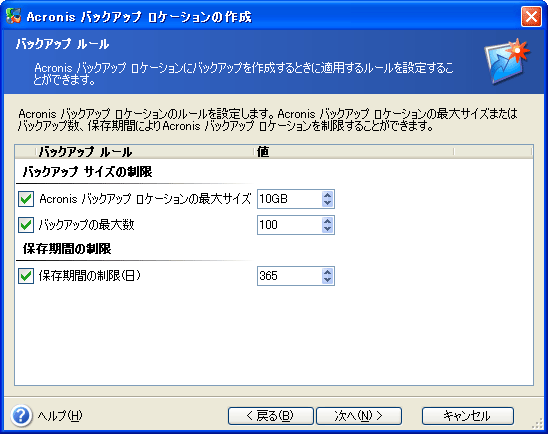Open ヘルプ(H) help link

tap(60, 416)
